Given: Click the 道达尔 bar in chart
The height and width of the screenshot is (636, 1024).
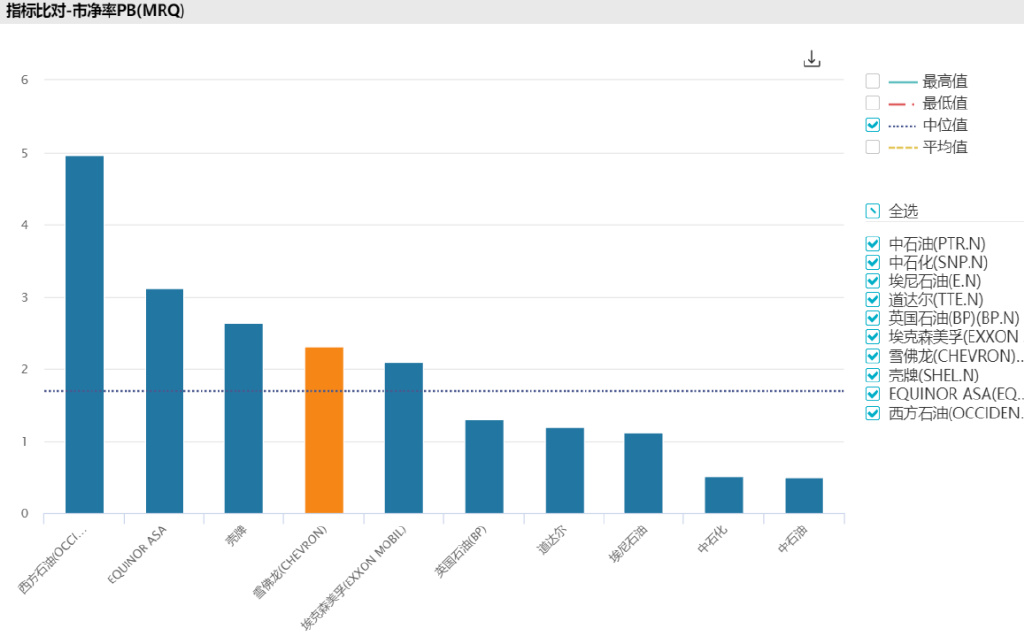Looking at the screenshot, I should pos(565,471).
